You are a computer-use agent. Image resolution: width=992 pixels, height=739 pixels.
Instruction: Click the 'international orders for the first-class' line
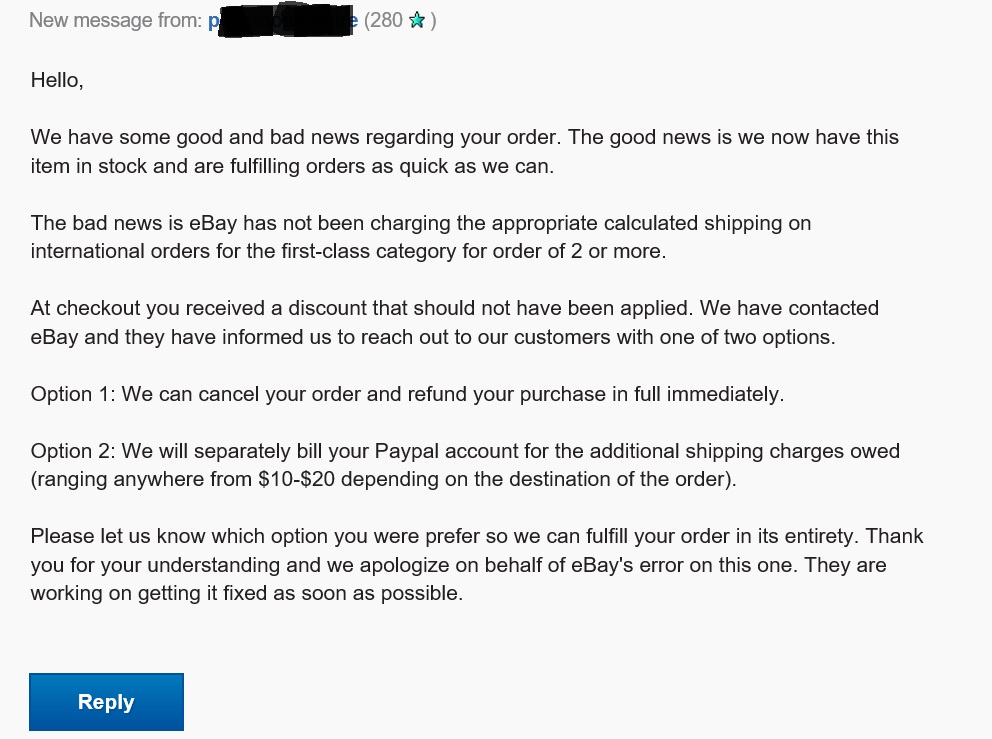[349, 251]
